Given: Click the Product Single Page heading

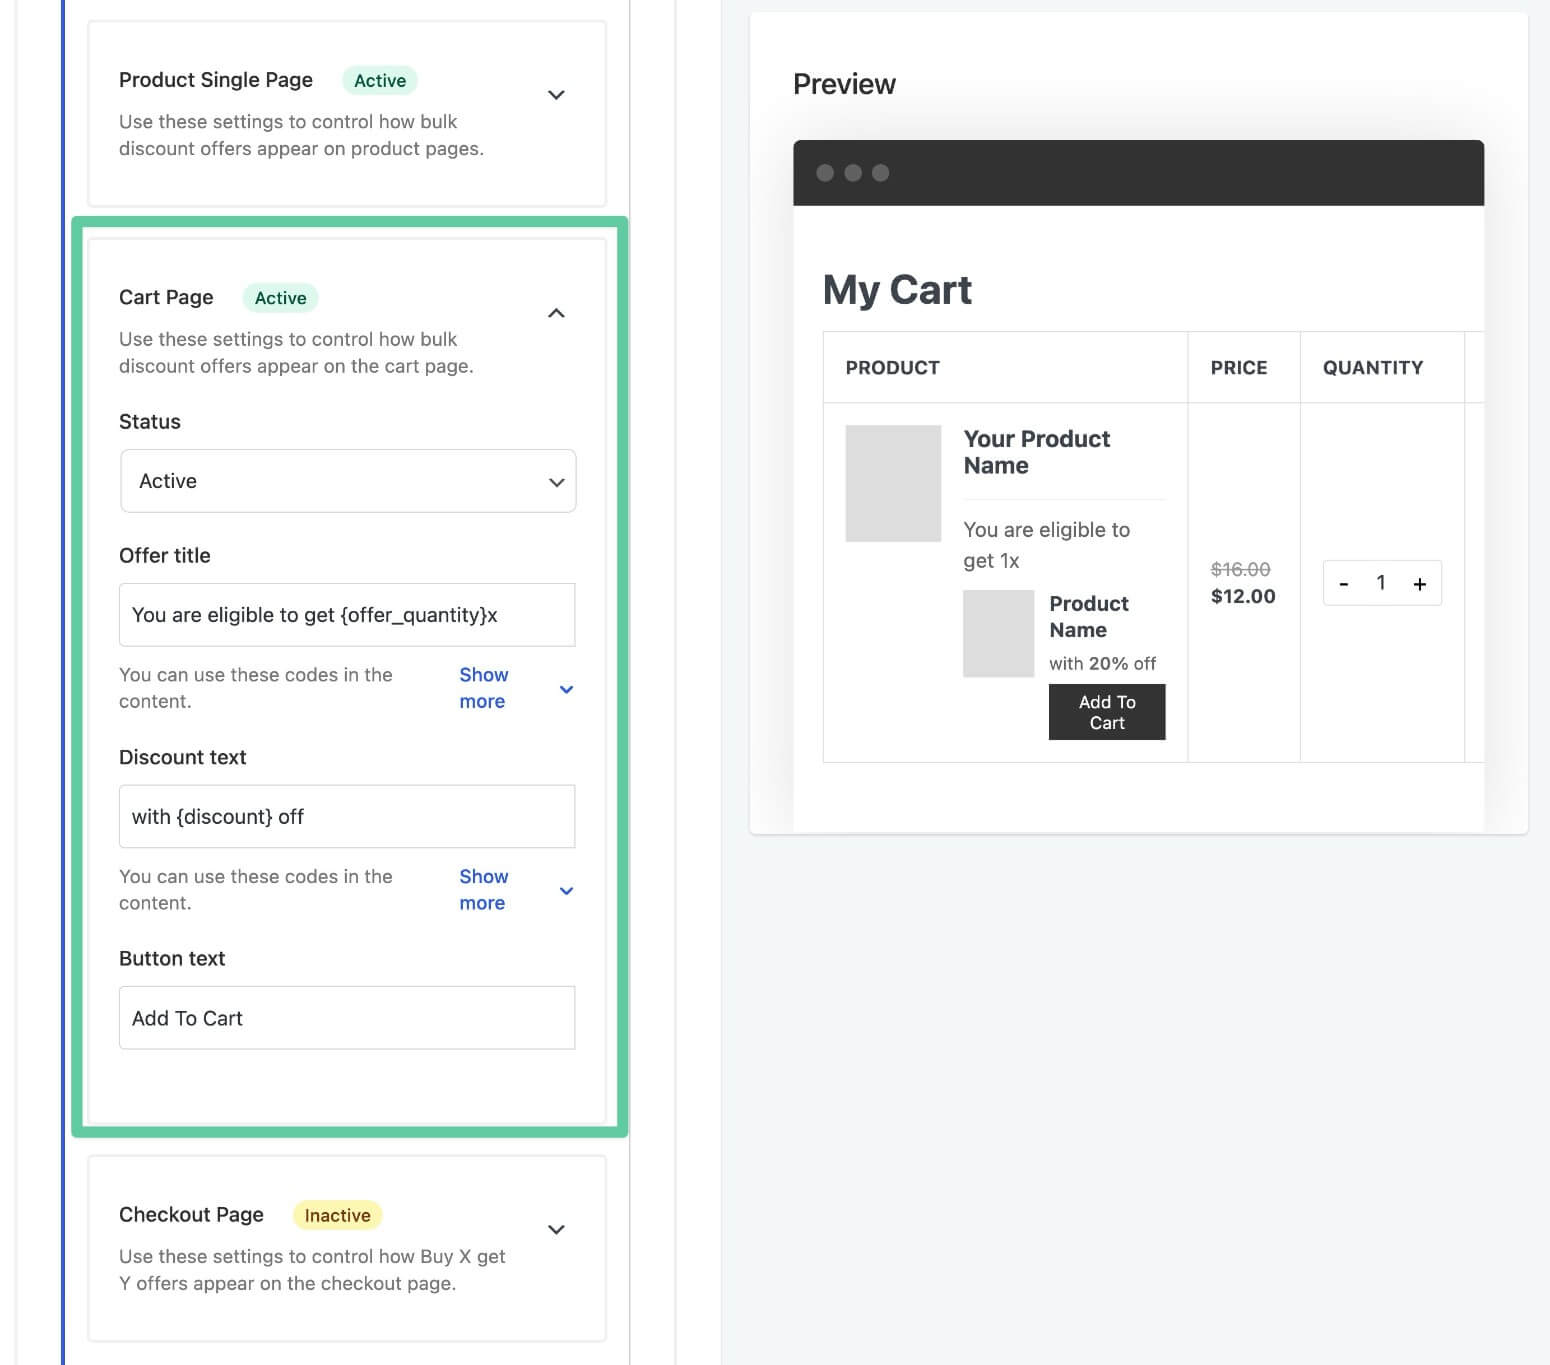Looking at the screenshot, I should [x=216, y=80].
